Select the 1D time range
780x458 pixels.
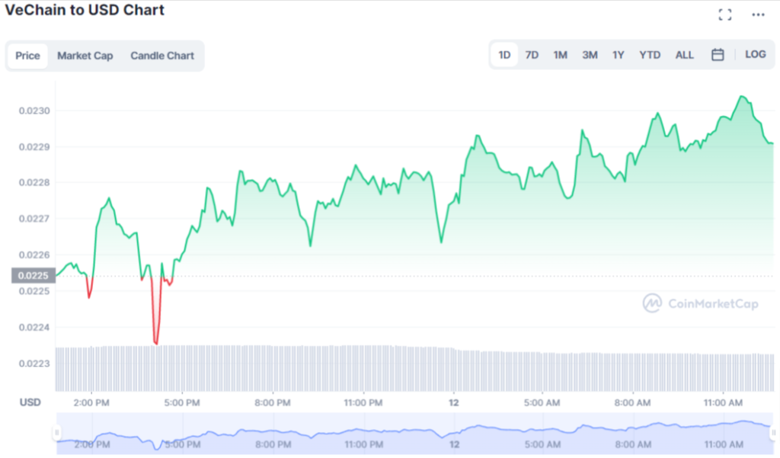[x=505, y=55]
